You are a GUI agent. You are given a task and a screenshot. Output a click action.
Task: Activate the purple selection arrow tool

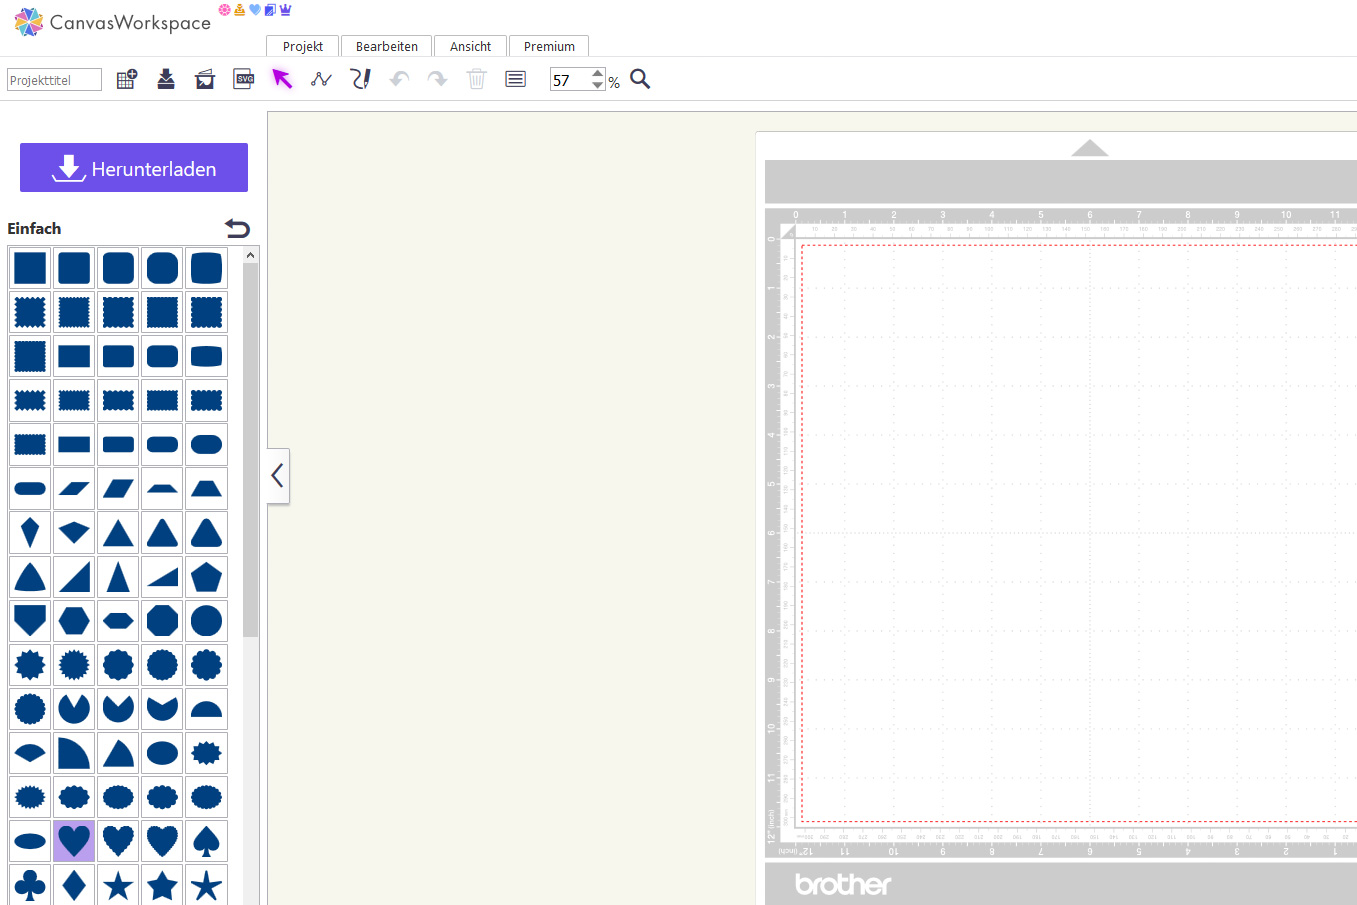282,80
